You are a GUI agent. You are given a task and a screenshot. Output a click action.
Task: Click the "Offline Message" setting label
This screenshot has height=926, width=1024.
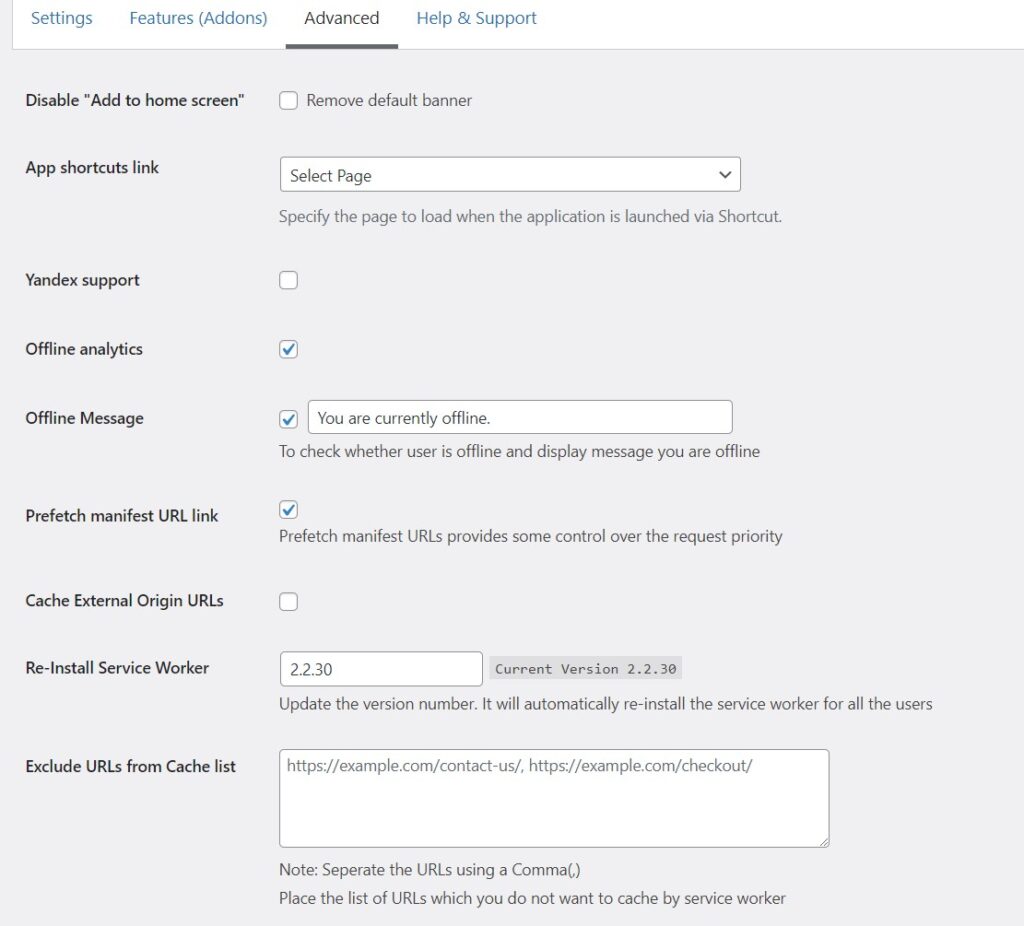pyautogui.click(x=85, y=418)
